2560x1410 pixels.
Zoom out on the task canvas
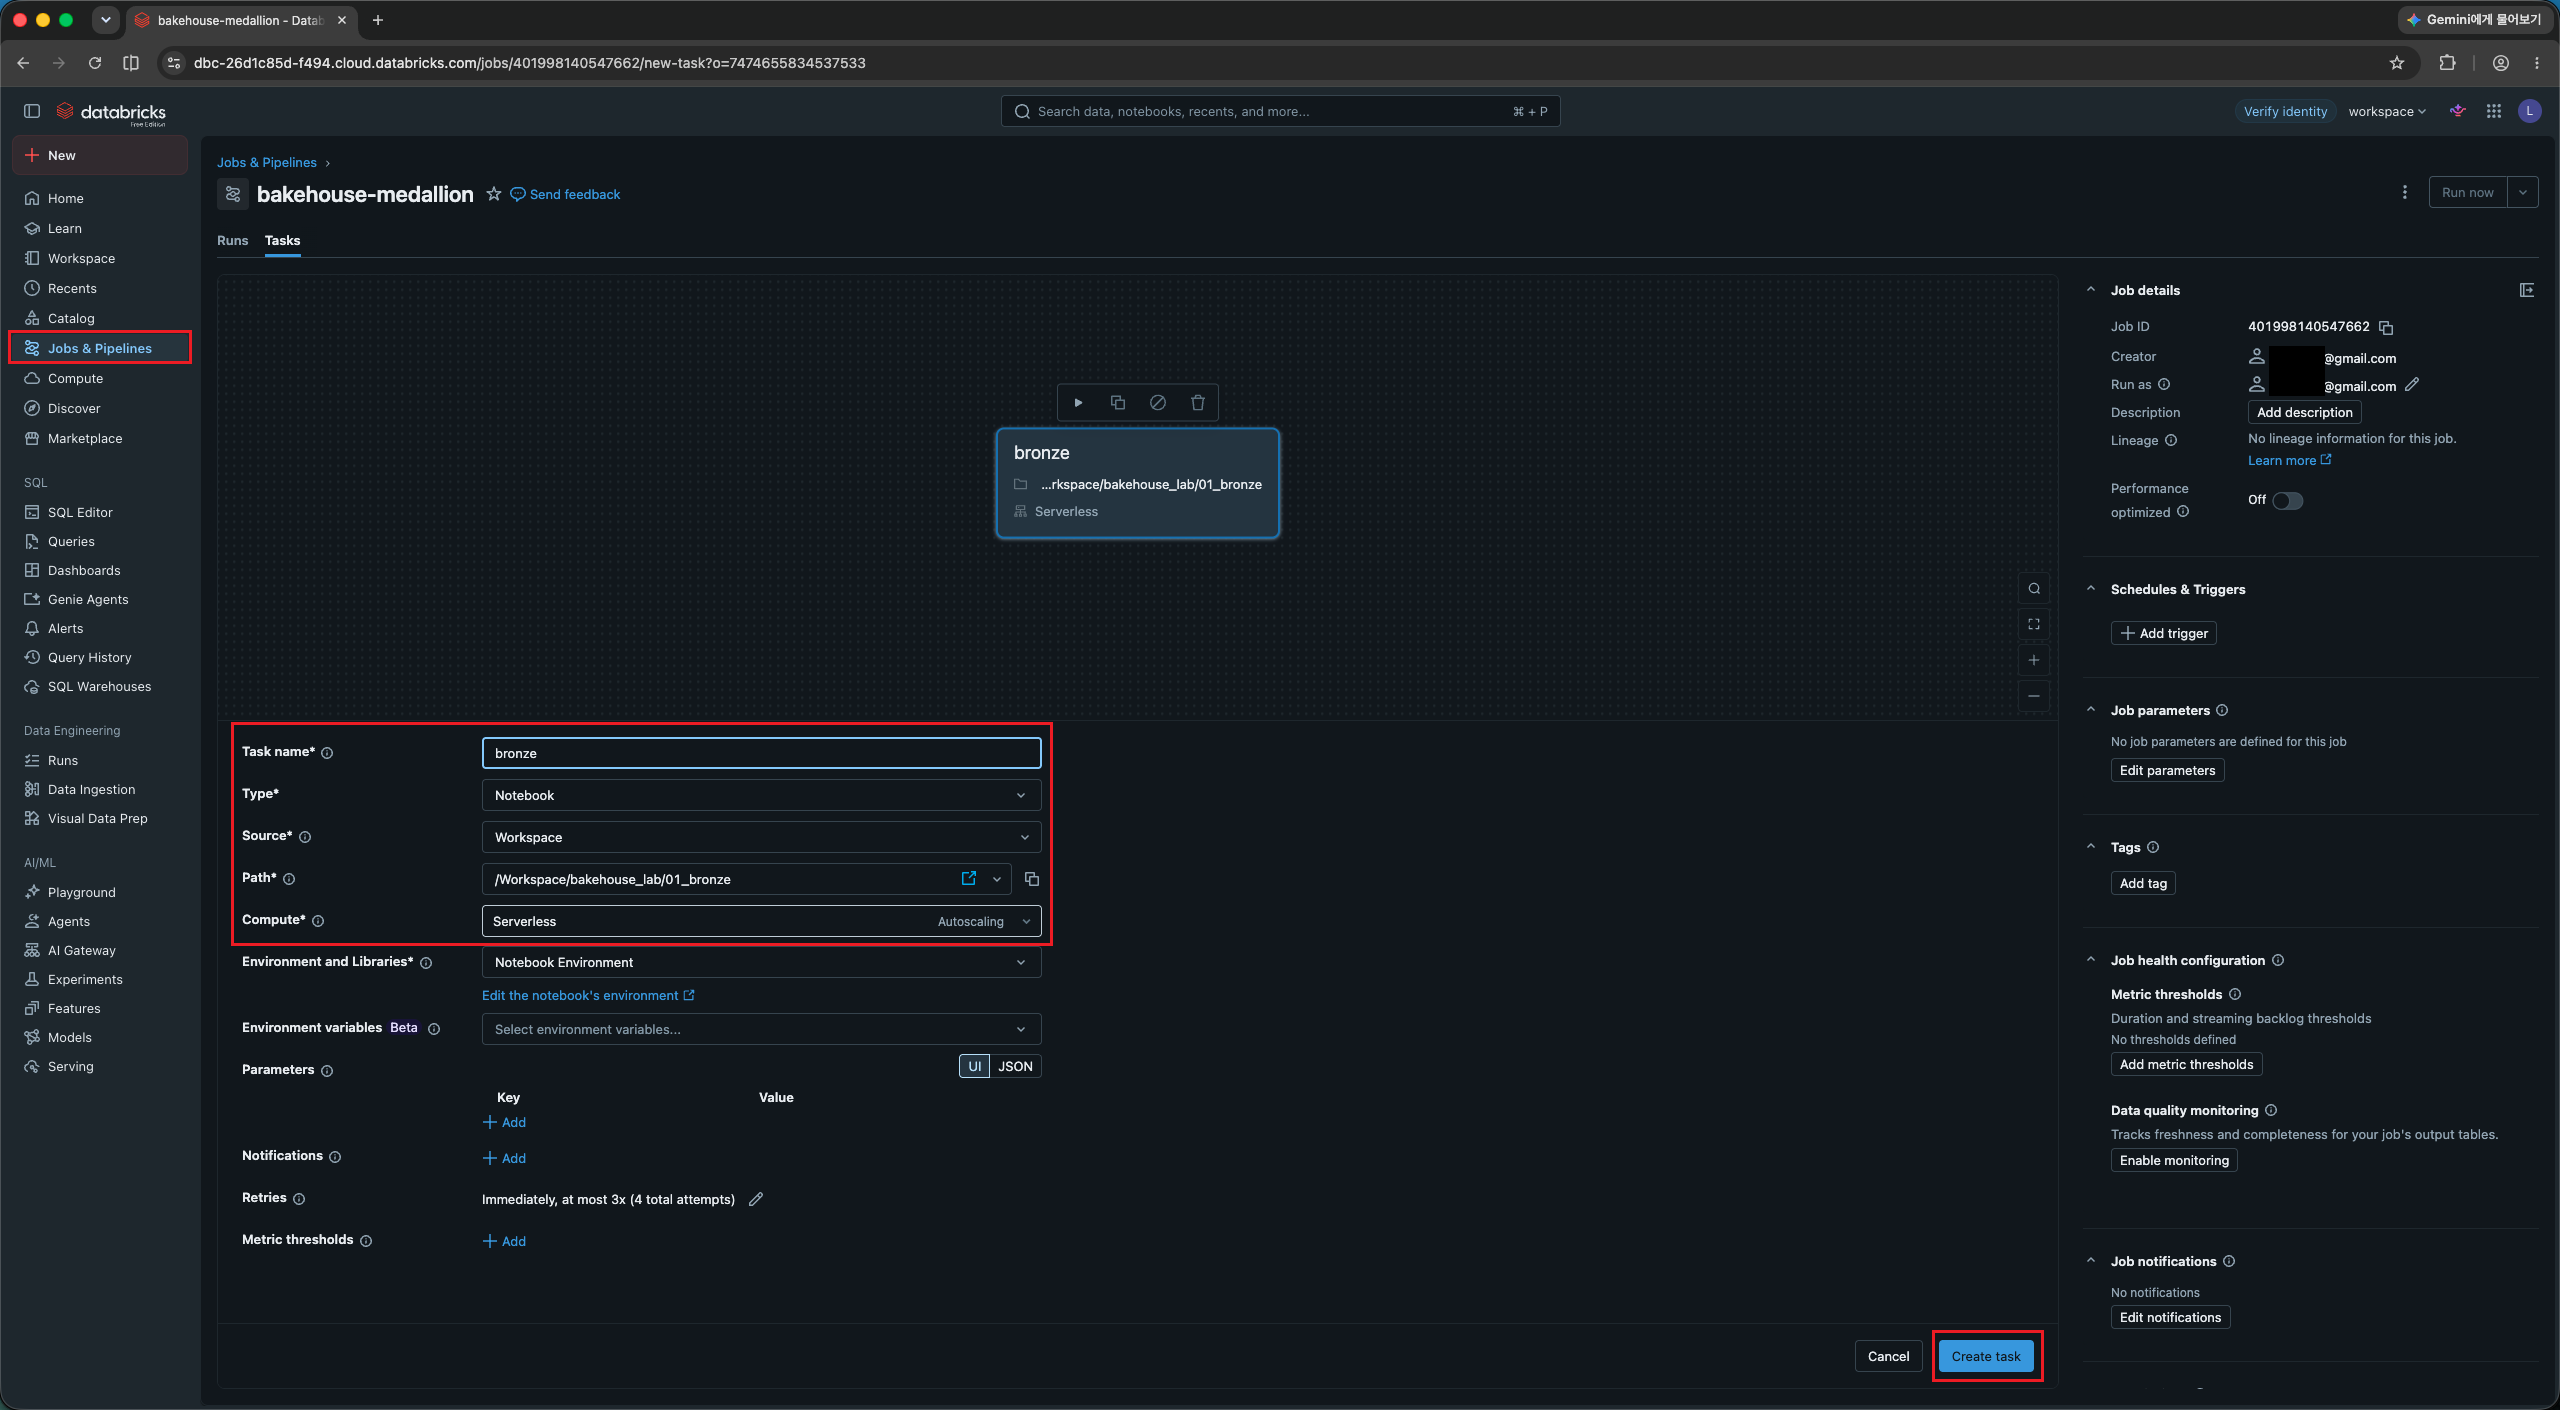click(2034, 696)
